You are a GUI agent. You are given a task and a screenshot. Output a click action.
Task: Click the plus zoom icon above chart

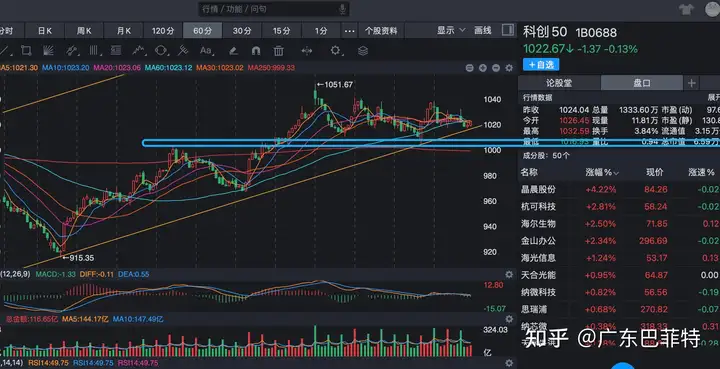483,68
